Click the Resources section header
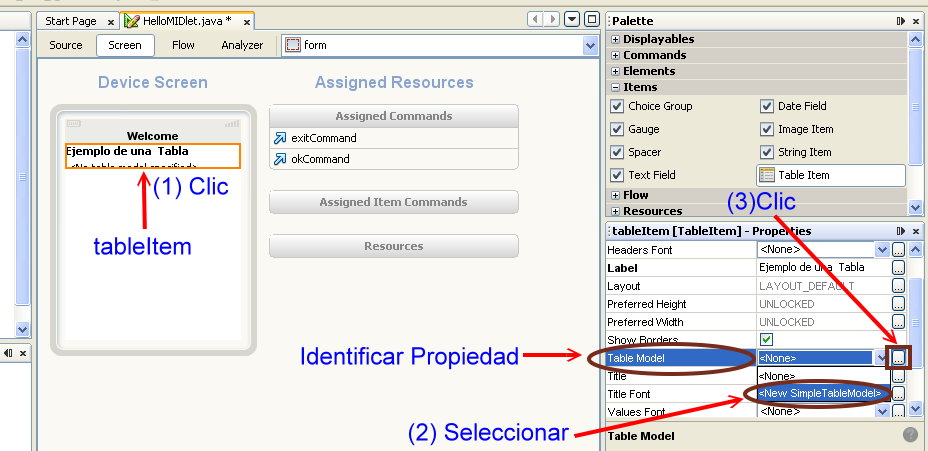The image size is (928, 451). tap(394, 246)
